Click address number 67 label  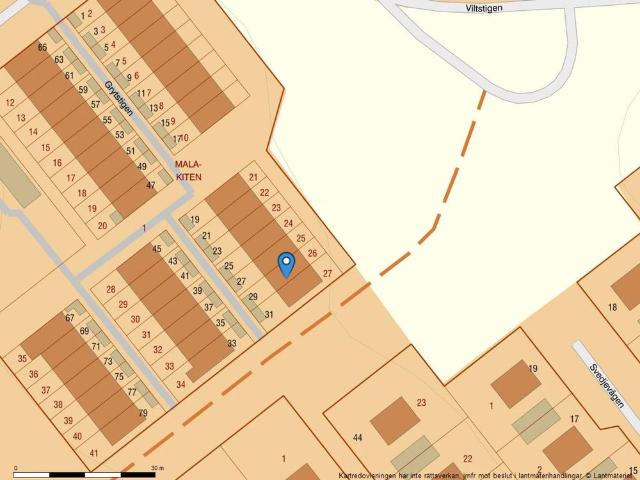[x=70, y=318]
